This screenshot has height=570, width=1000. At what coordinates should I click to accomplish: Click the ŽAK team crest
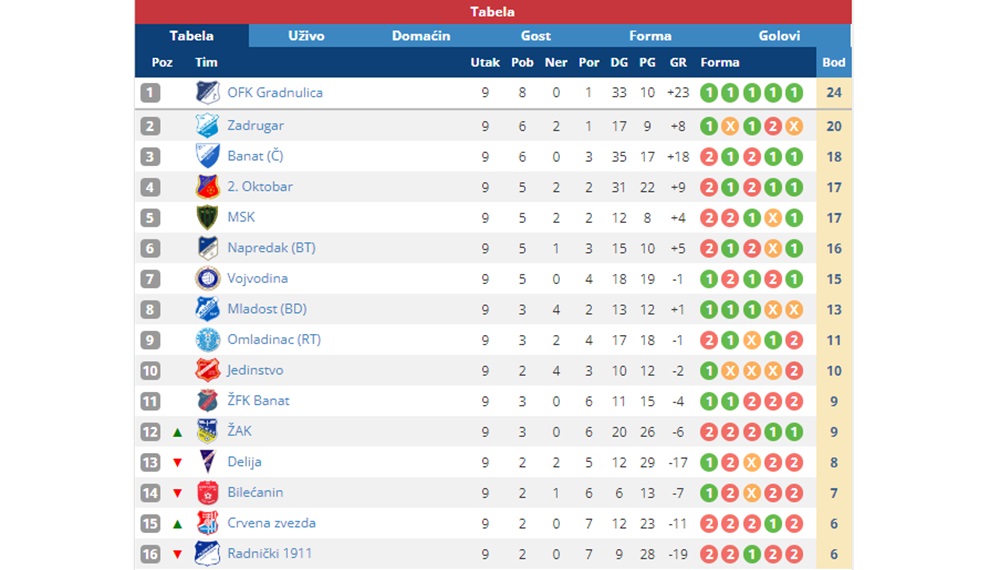pyautogui.click(x=207, y=432)
